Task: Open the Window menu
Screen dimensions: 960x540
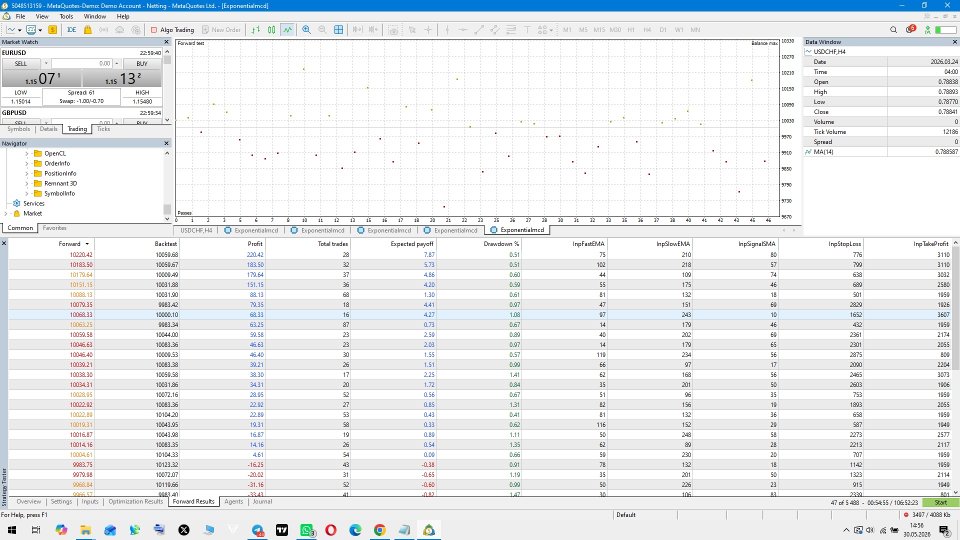Action: 94,17
